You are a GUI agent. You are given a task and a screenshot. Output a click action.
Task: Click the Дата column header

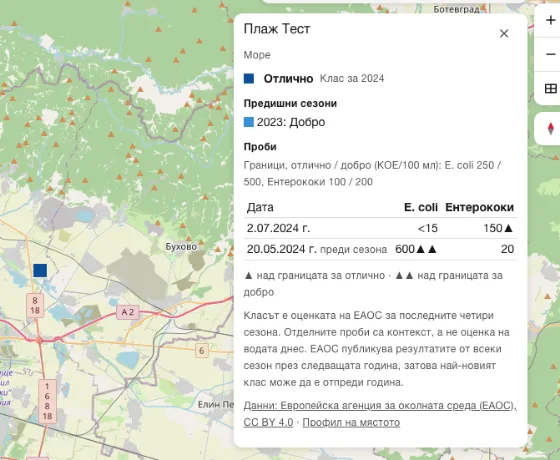[260, 207]
